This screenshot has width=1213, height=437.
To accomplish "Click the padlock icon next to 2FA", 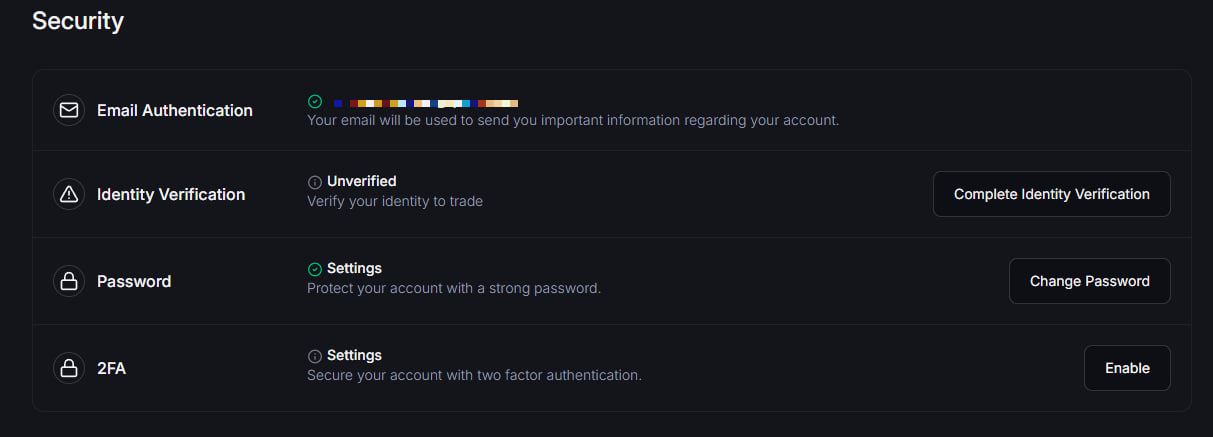I will pyautogui.click(x=69, y=368).
